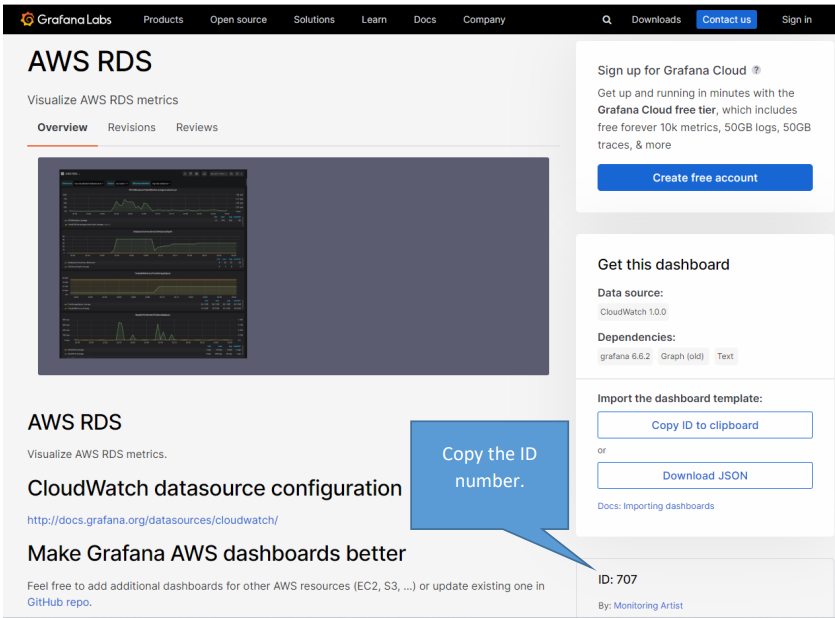This screenshot has height=618, width=835.
Task: Open the GitHub repo link
Action: click(x=58, y=602)
